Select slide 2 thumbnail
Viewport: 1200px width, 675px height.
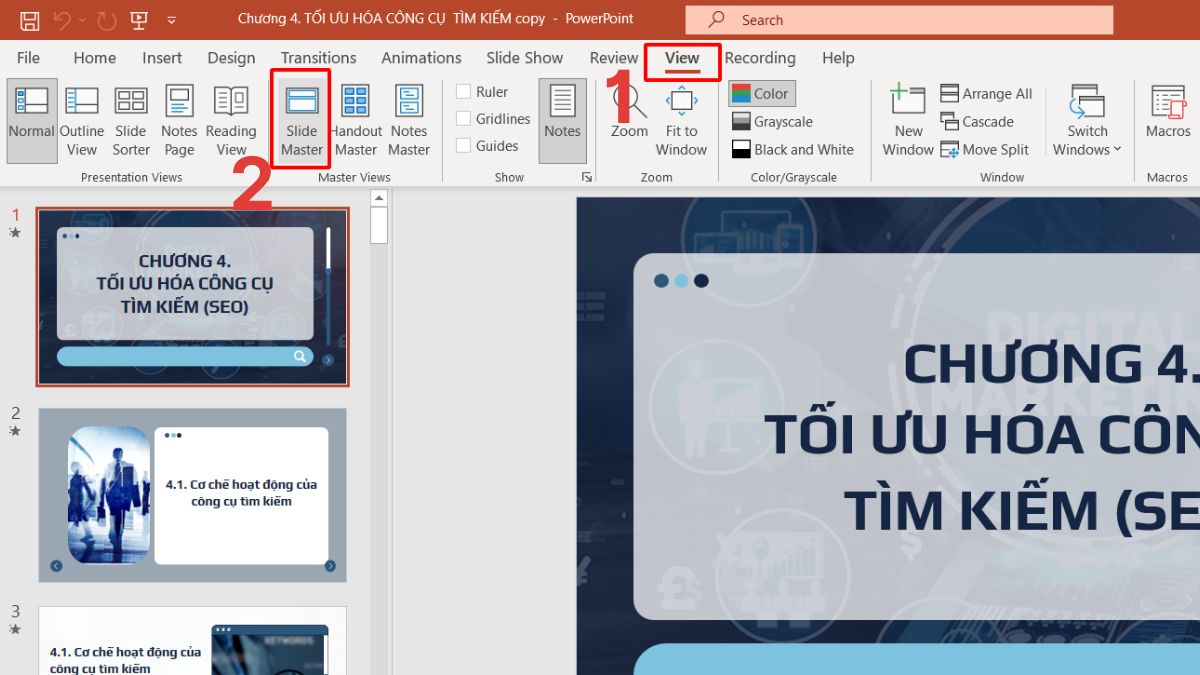click(x=193, y=495)
